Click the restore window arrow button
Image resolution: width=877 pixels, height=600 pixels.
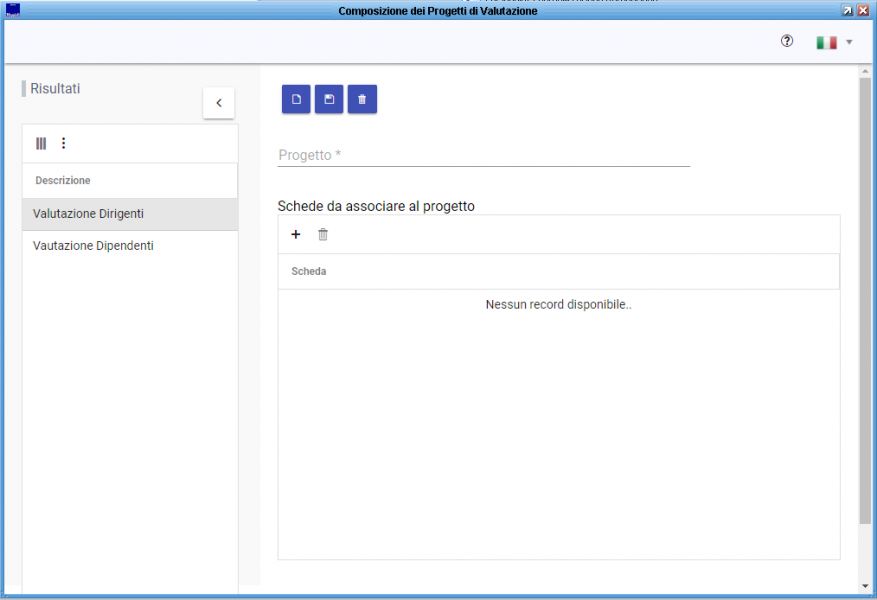[x=848, y=11]
